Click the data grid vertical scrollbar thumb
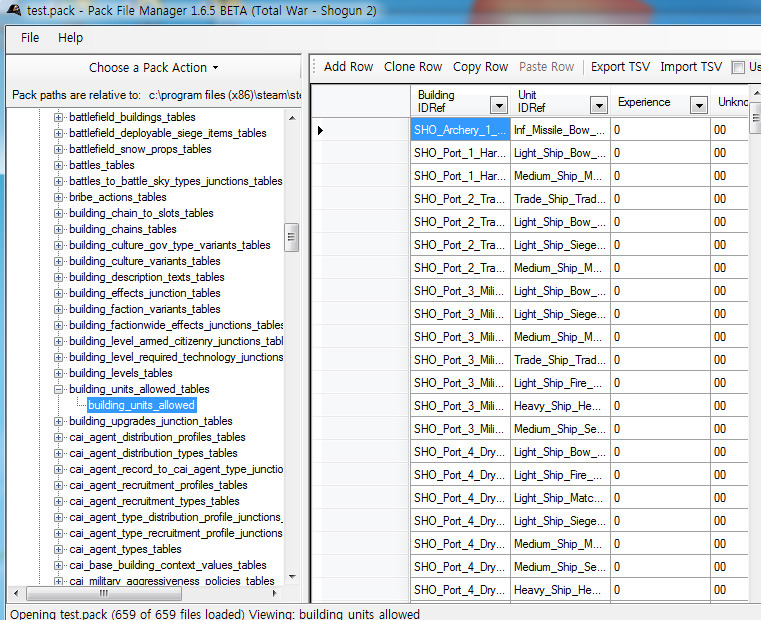 coord(755,117)
